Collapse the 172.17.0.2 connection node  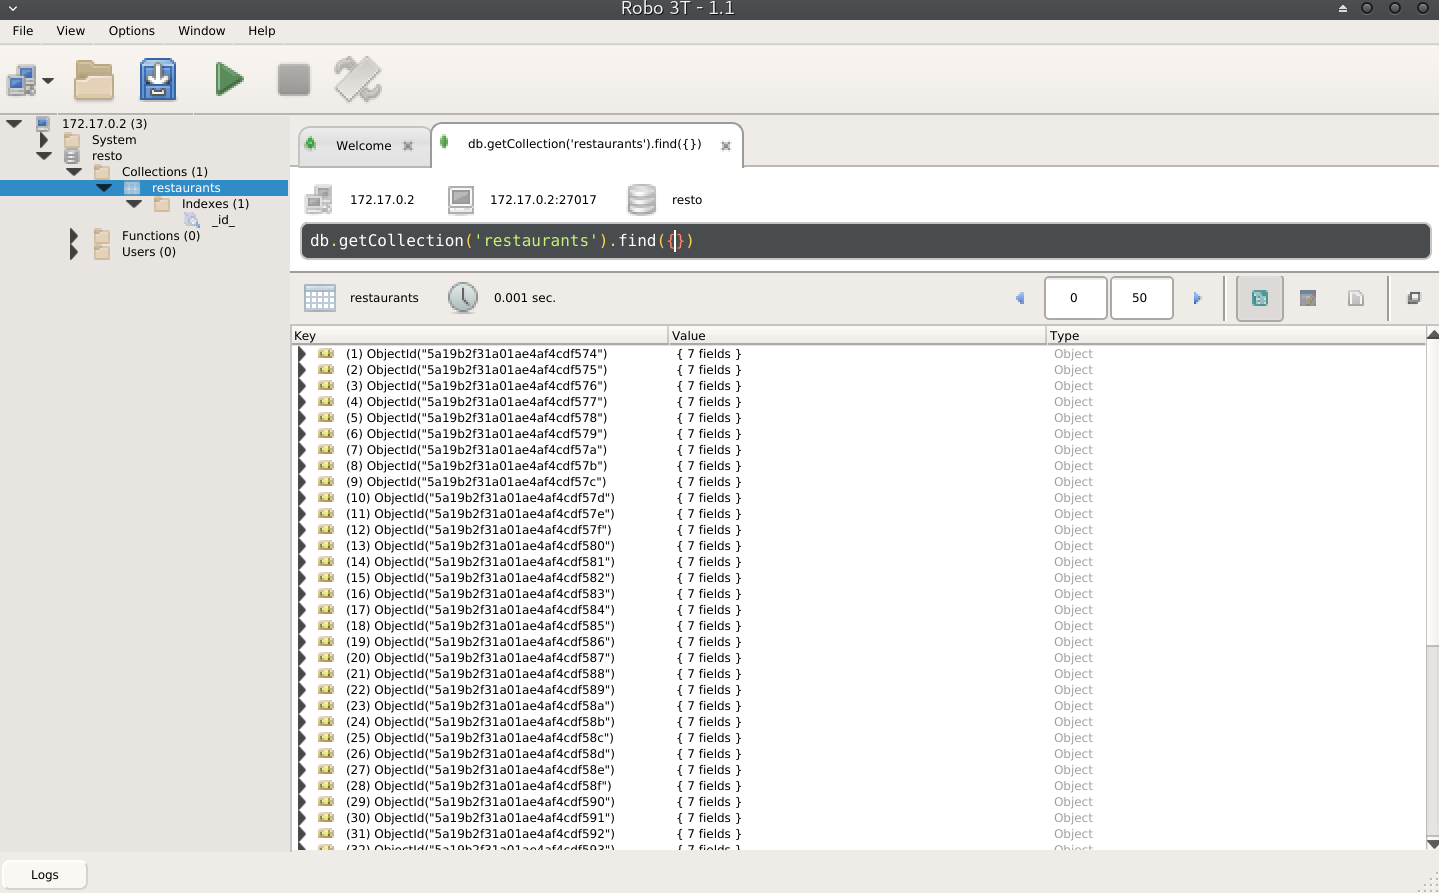[x=14, y=124]
